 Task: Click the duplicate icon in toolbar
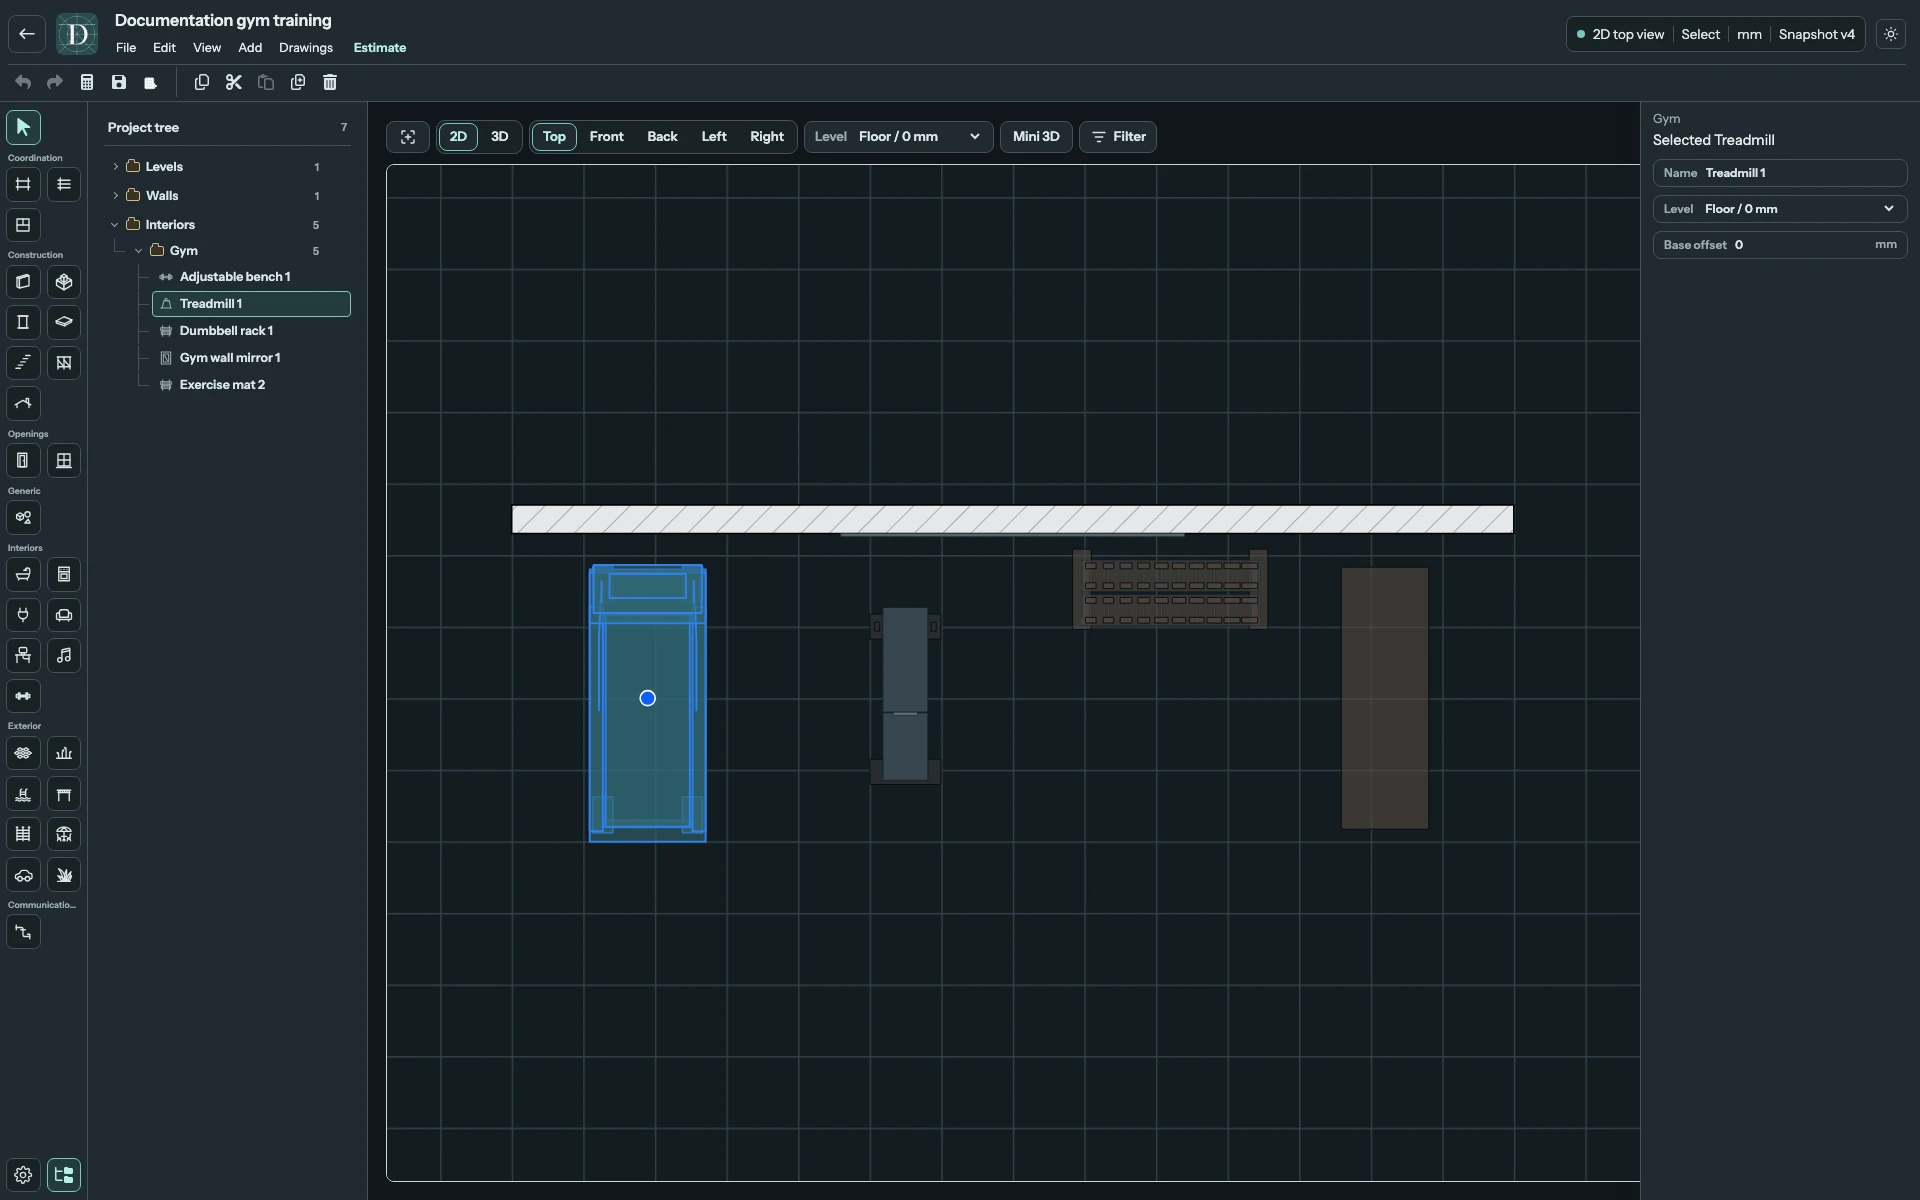pyautogui.click(x=298, y=82)
